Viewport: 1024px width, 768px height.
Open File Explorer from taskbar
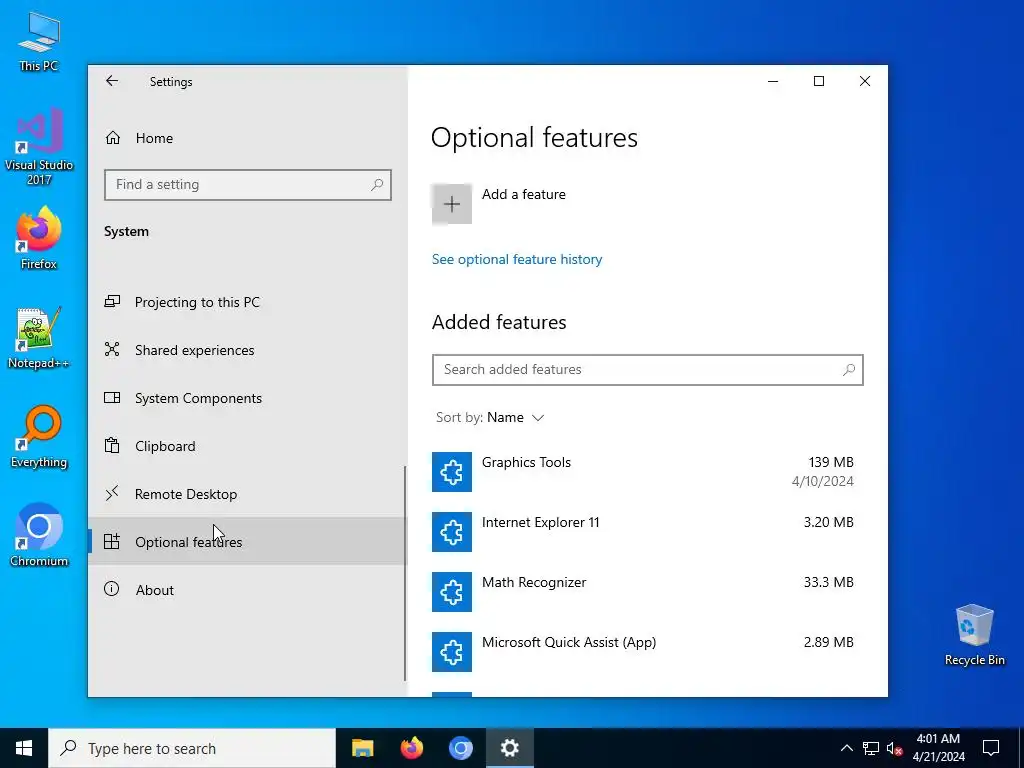click(x=362, y=748)
